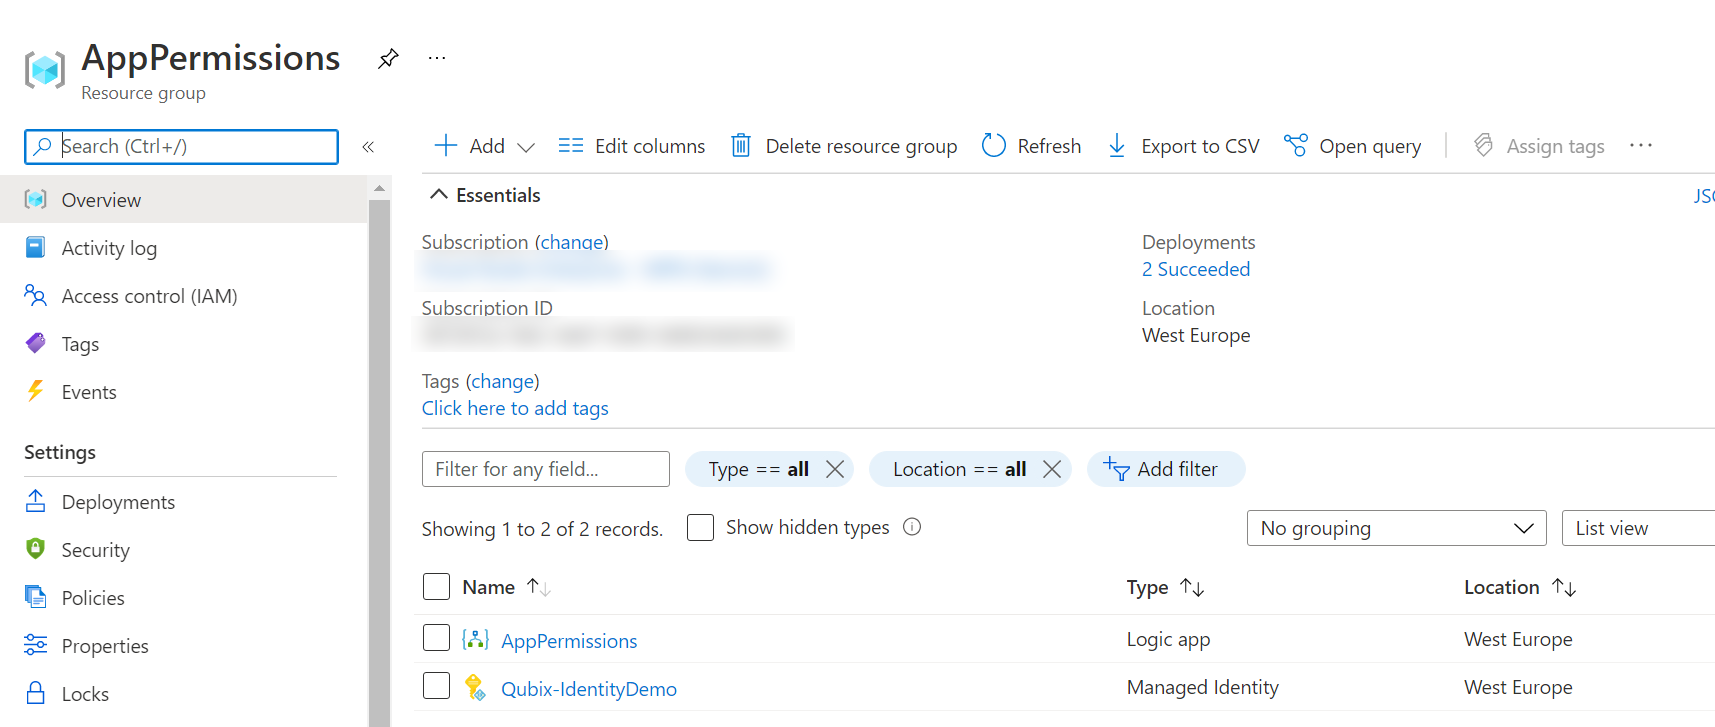This screenshot has width=1715, height=727.
Task: Click the Refresh icon in toolbar
Action: click(993, 146)
